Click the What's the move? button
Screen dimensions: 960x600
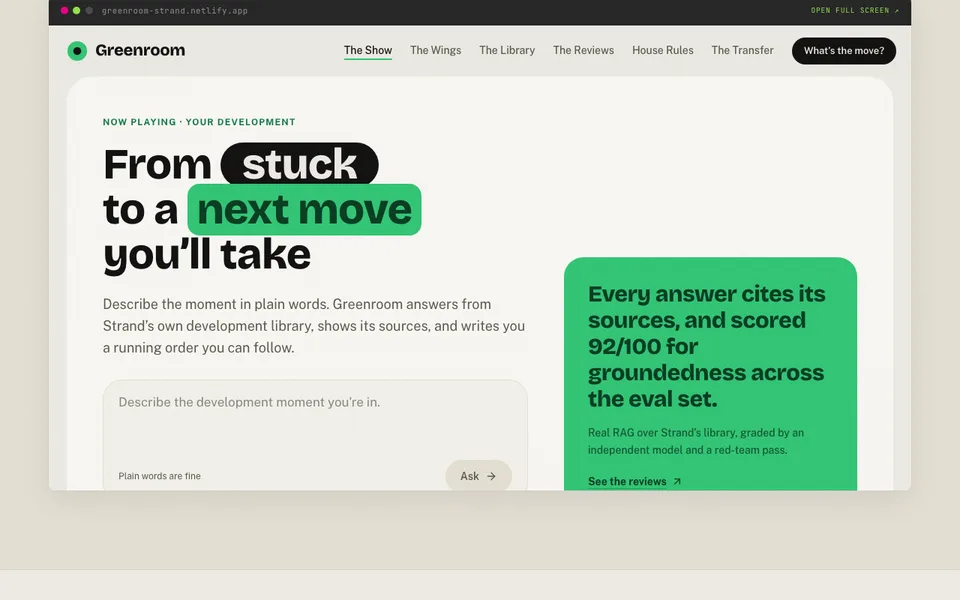[844, 51]
